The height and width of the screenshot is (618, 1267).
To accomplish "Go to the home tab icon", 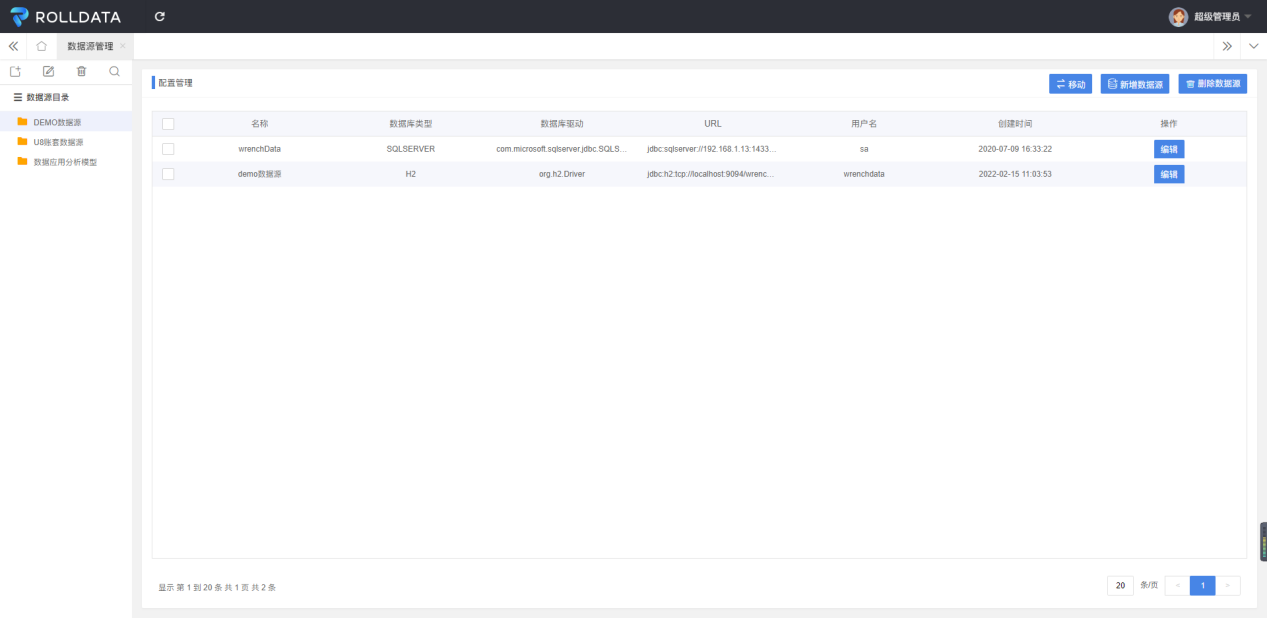I will click(42, 46).
